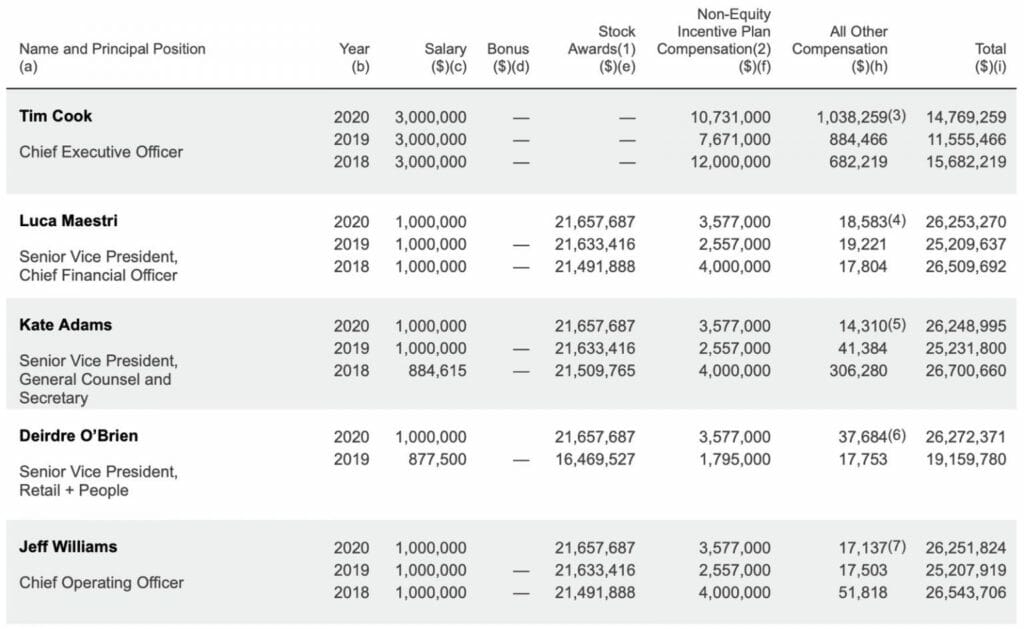1024x629 pixels.
Task: Click the Name and Principal Position header
Action: (x=112, y=49)
